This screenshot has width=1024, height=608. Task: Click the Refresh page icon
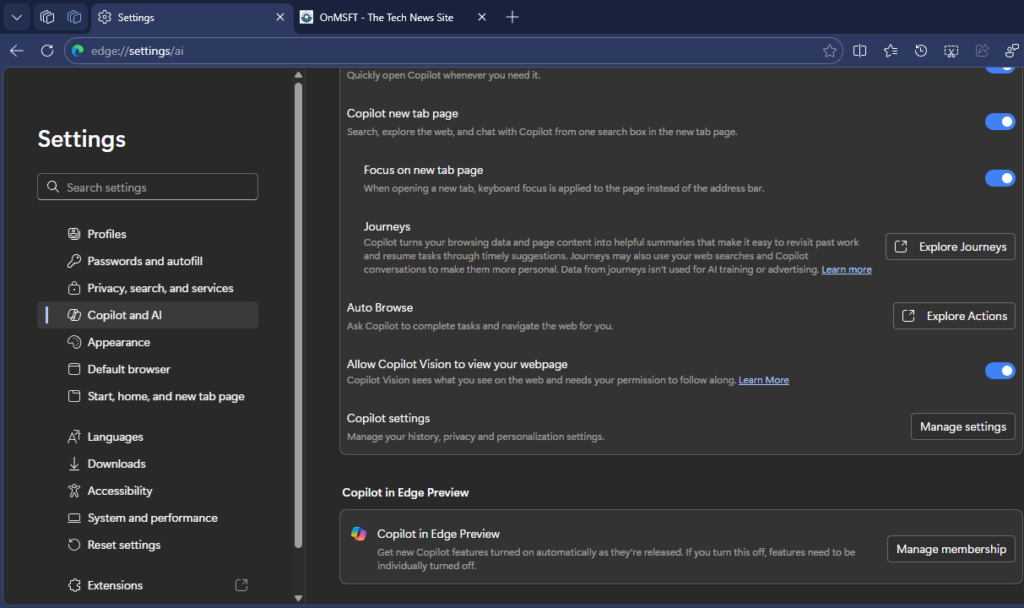47,51
